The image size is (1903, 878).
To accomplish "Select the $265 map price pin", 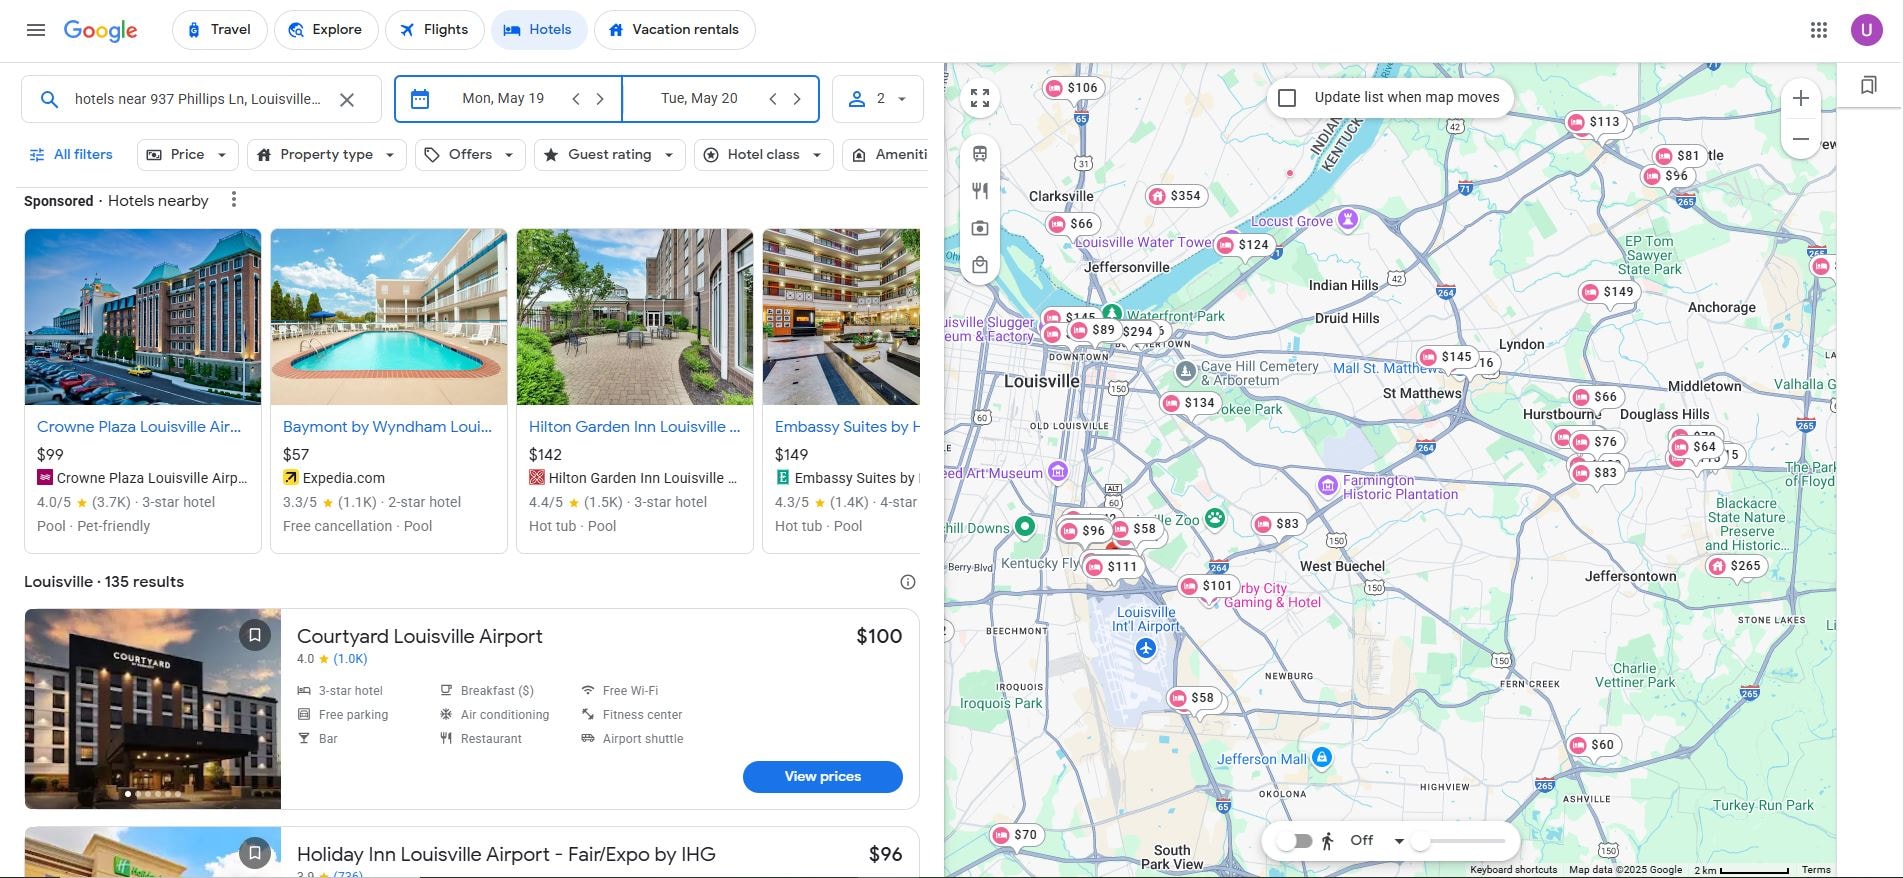I will click(x=1735, y=566).
